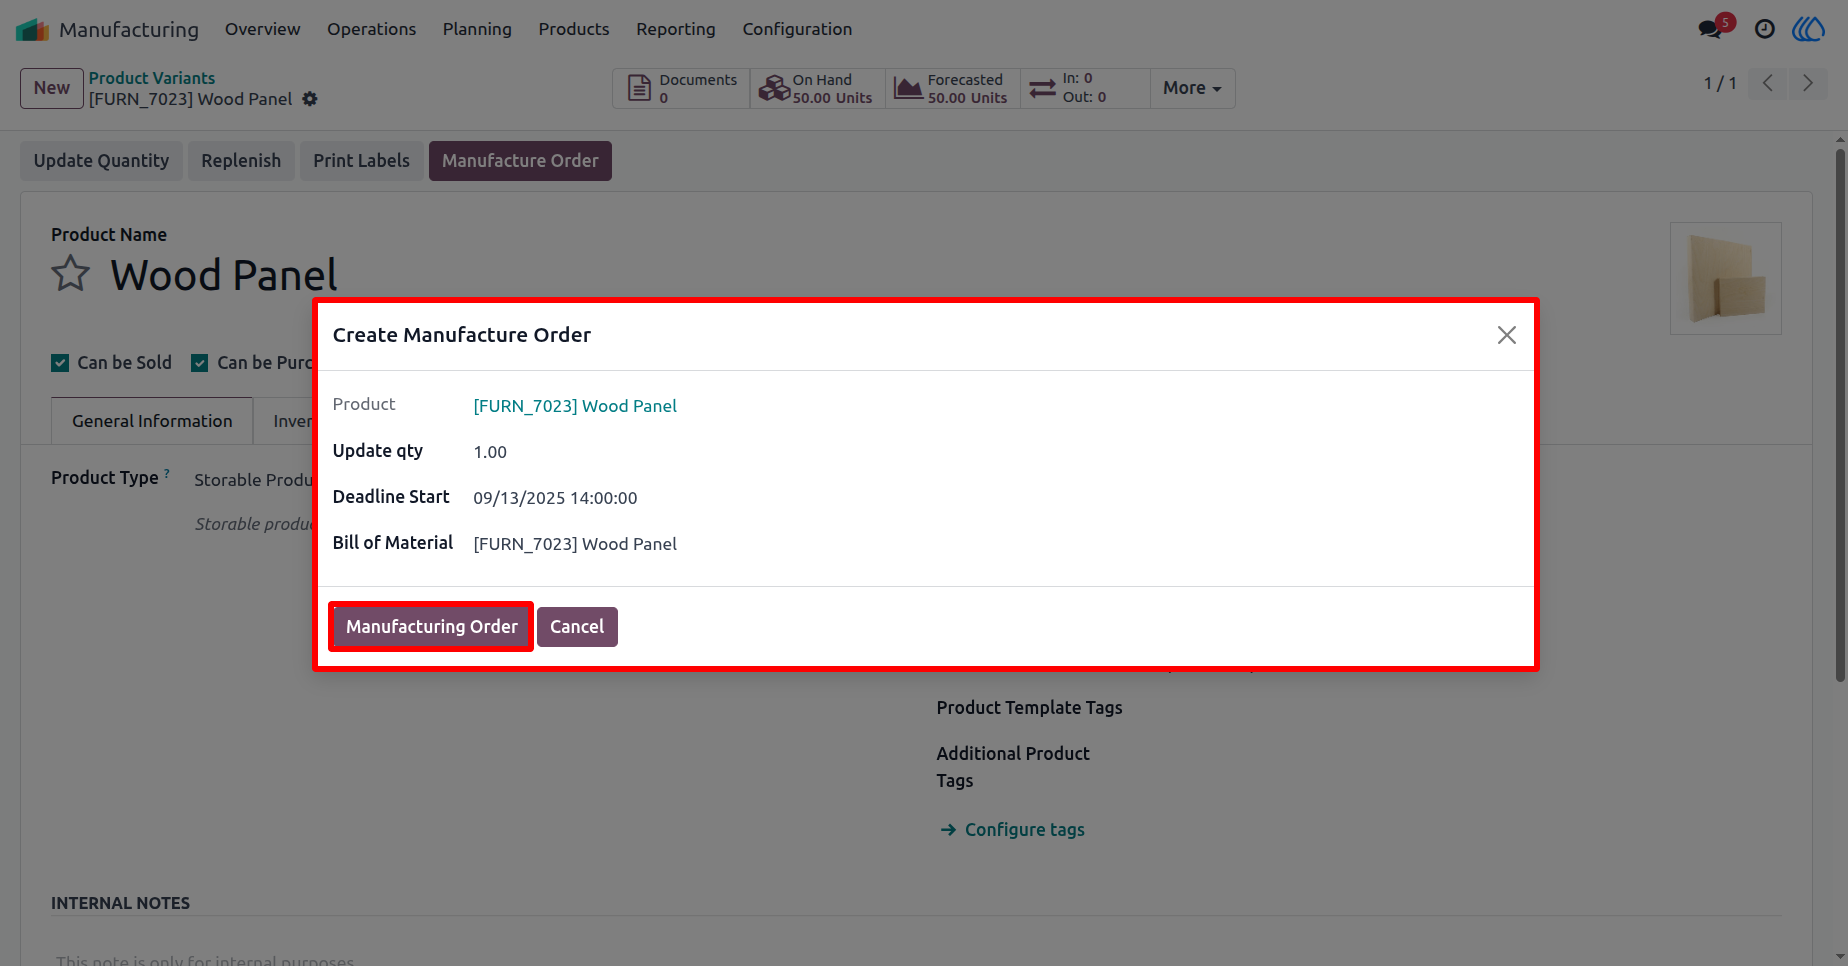Image resolution: width=1848 pixels, height=966 pixels.
Task: Toggle the Can be Purchased checkbox
Action: pyautogui.click(x=200, y=363)
